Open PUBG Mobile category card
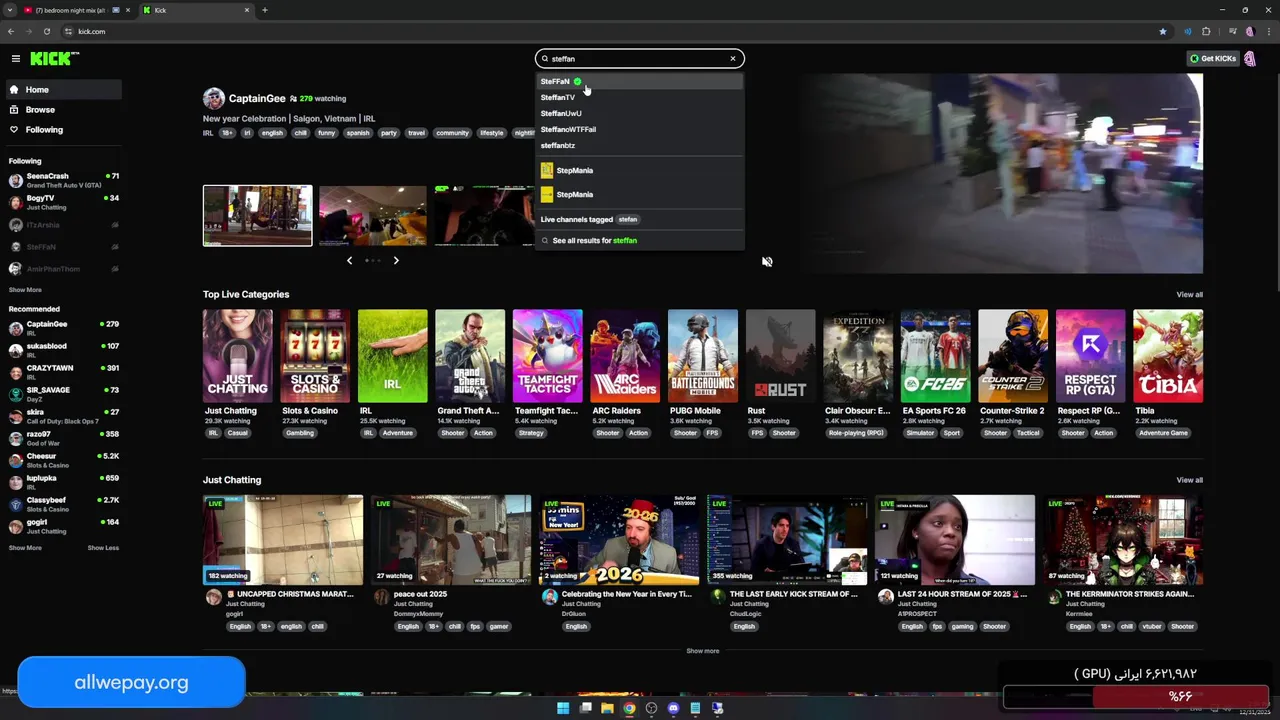Screen dimensions: 1280x720 (x=703, y=357)
